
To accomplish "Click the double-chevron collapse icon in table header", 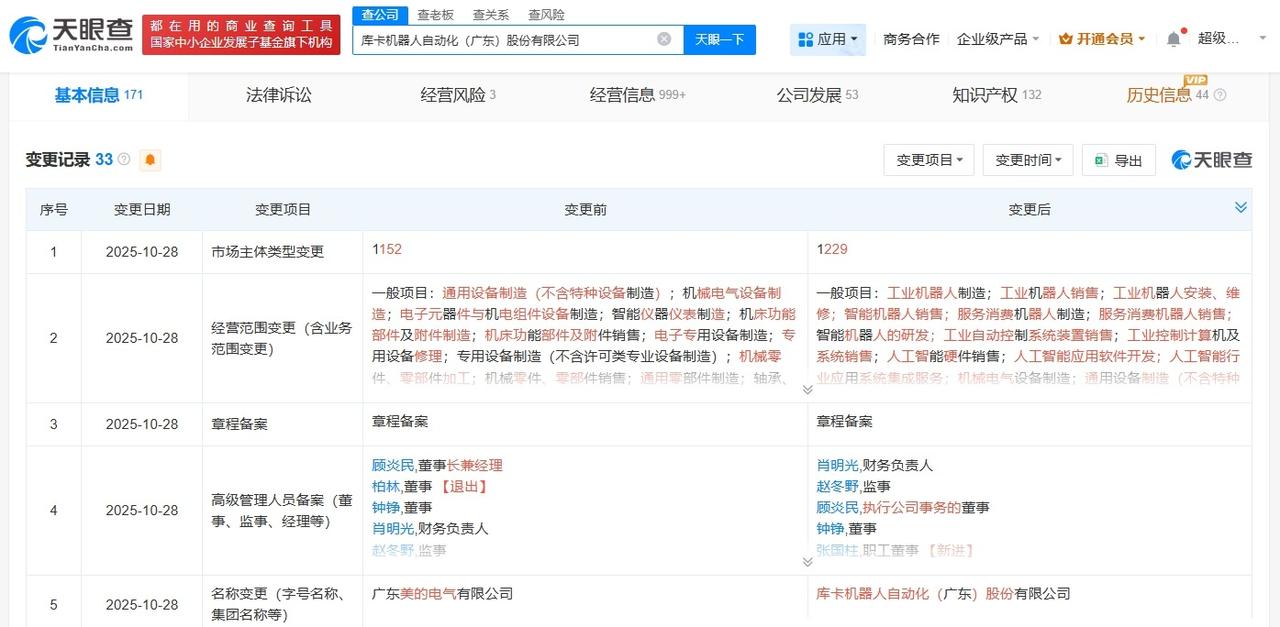I will [1241, 208].
